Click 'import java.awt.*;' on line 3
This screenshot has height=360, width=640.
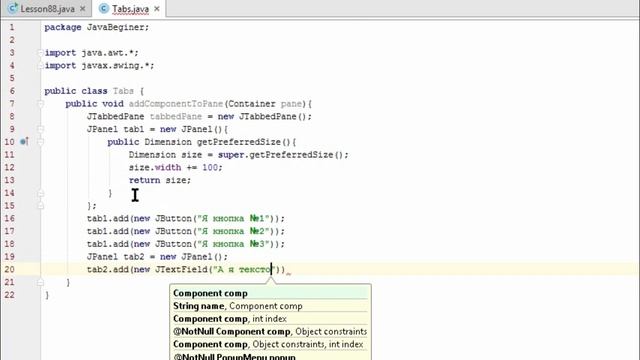pyautogui.click(x=91, y=53)
